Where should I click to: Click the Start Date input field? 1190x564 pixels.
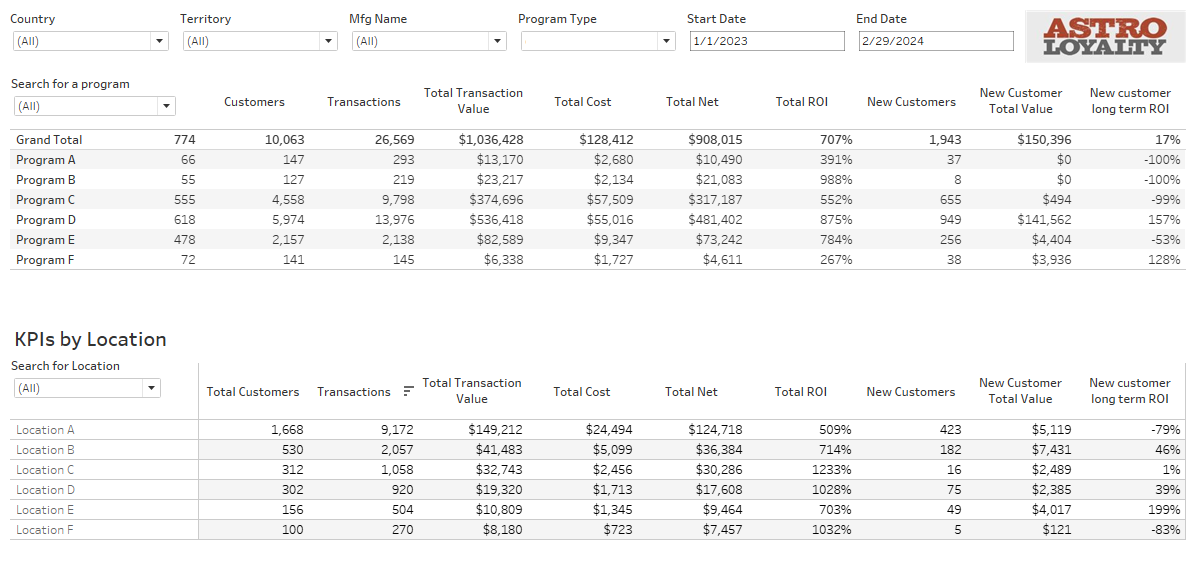pos(766,41)
